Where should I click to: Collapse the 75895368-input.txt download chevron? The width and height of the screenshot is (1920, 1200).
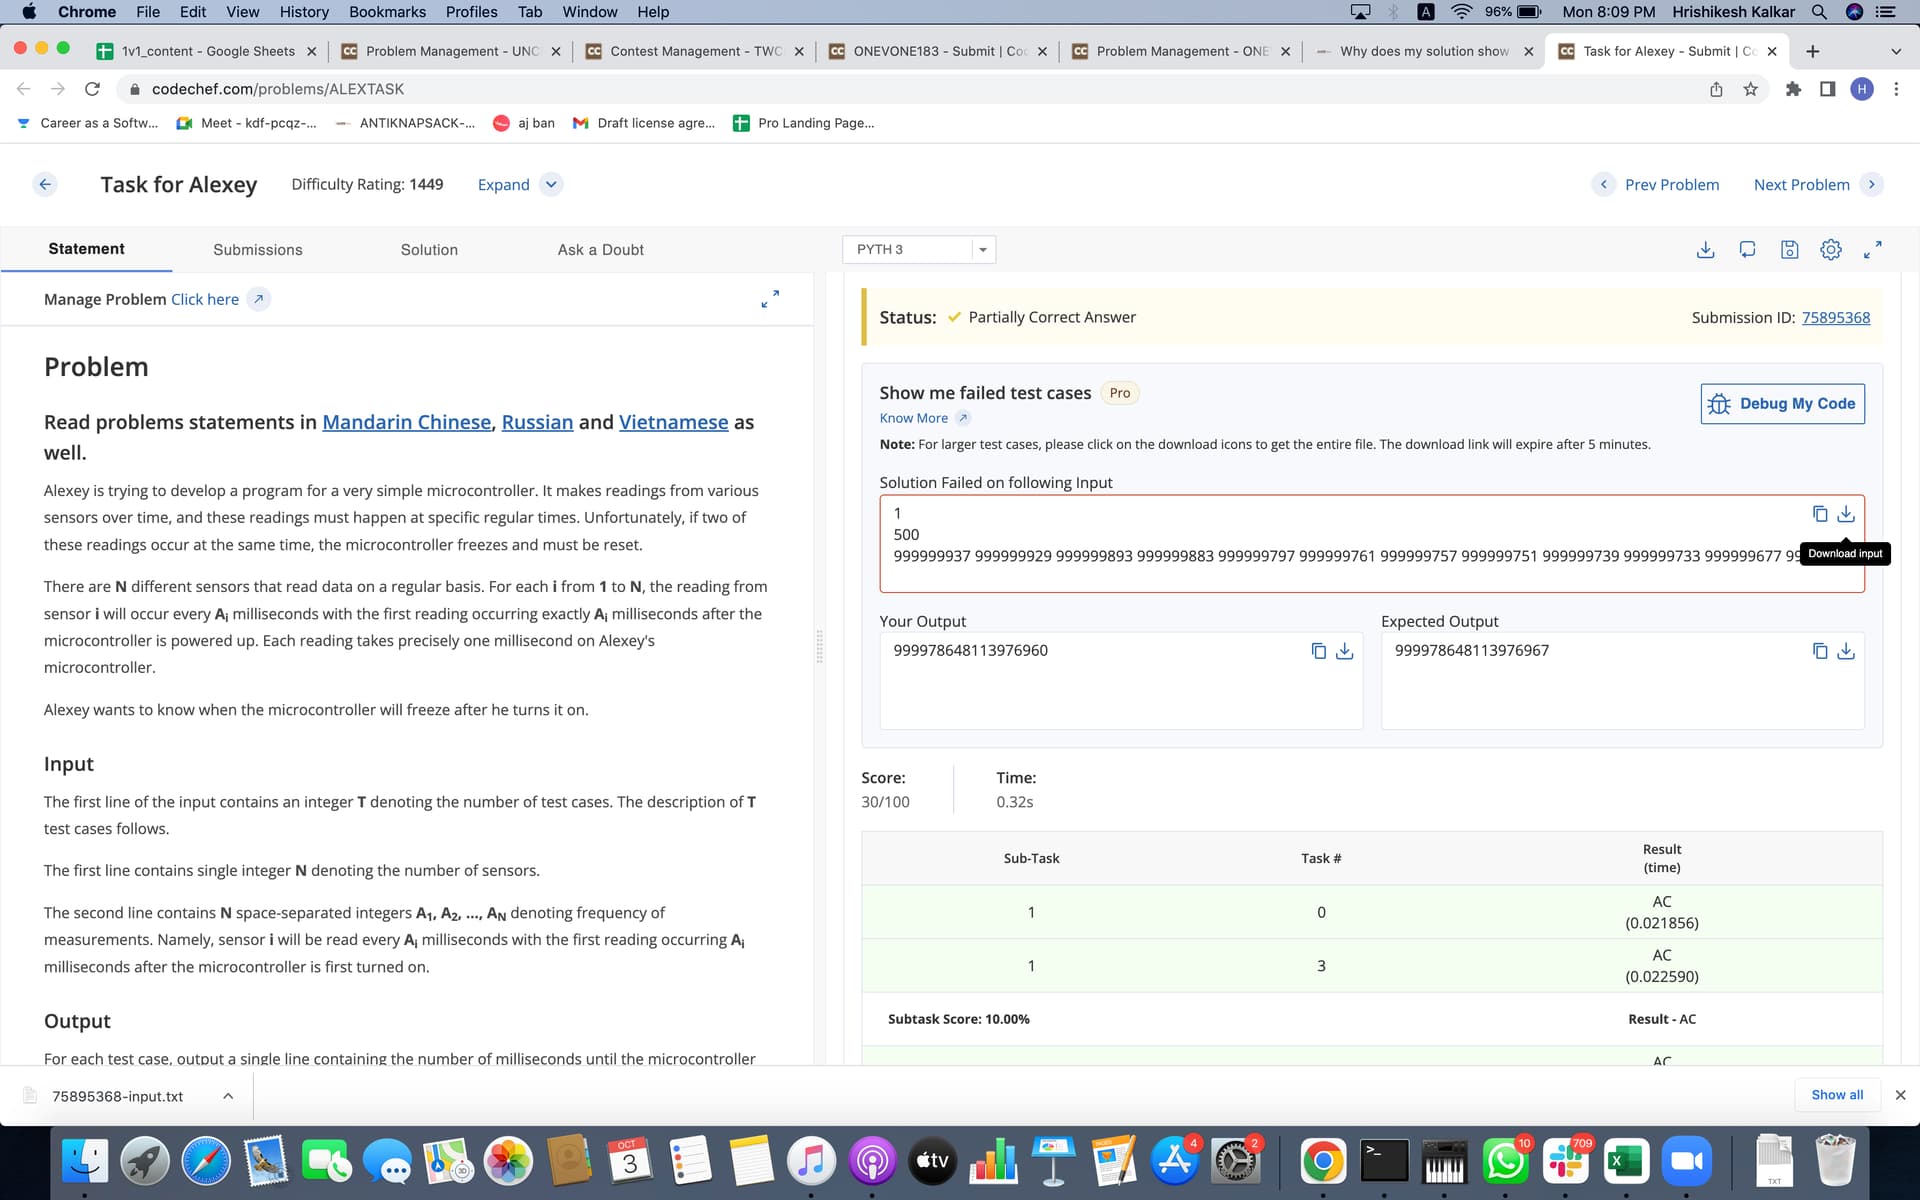point(227,1096)
